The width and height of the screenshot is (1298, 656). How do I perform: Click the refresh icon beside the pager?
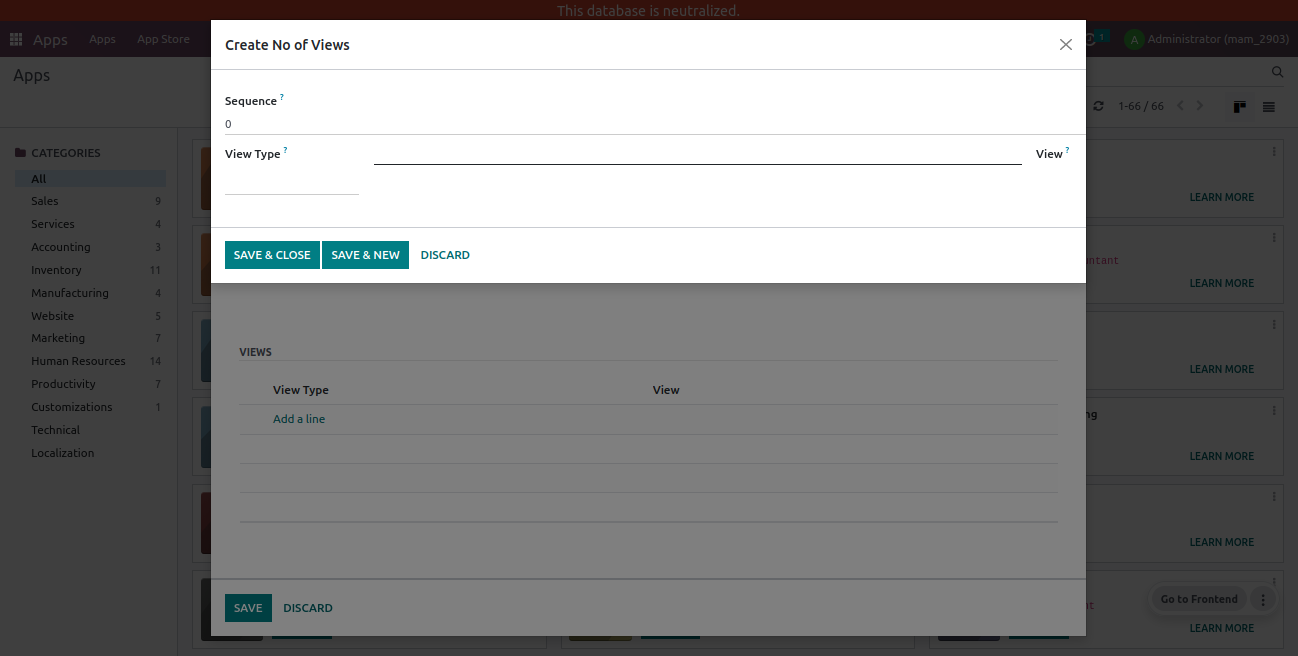(x=1098, y=106)
